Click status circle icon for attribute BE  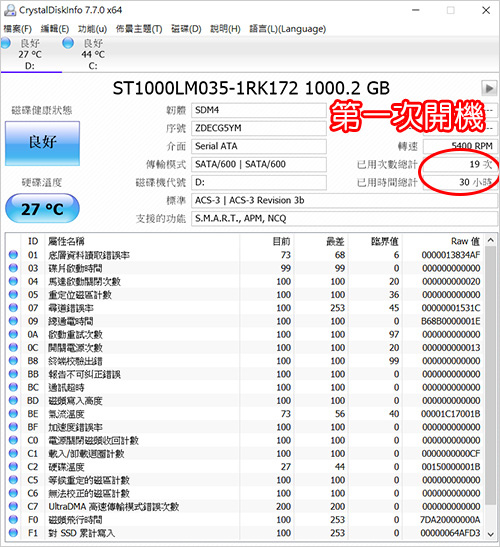[13, 414]
